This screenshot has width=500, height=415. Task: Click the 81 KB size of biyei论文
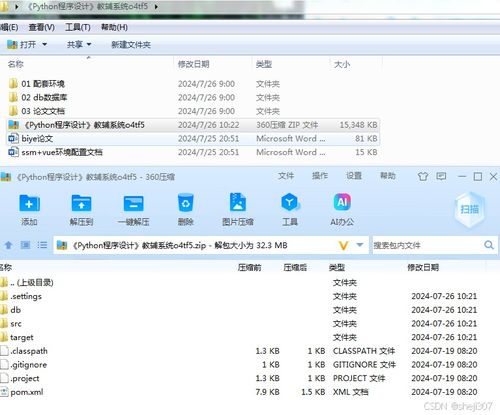[366, 138]
